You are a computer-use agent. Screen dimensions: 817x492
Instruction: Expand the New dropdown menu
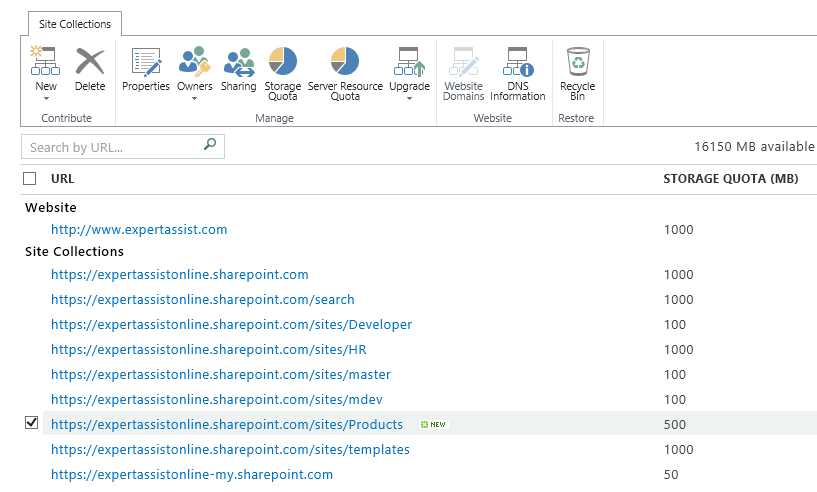pos(46,98)
